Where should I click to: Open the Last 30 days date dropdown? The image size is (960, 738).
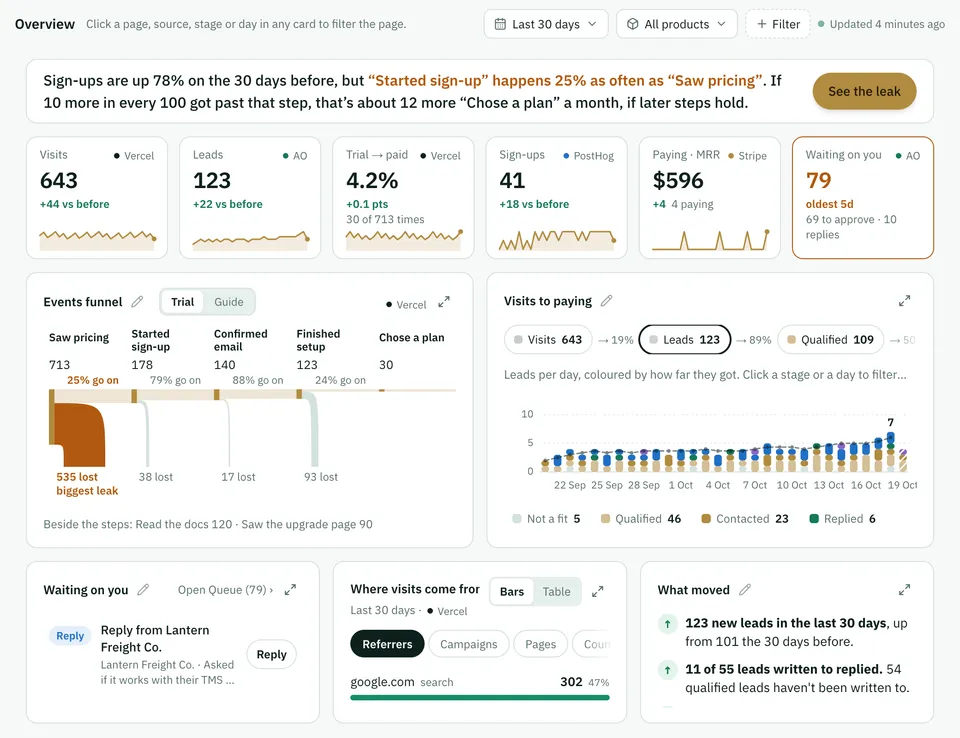click(546, 24)
